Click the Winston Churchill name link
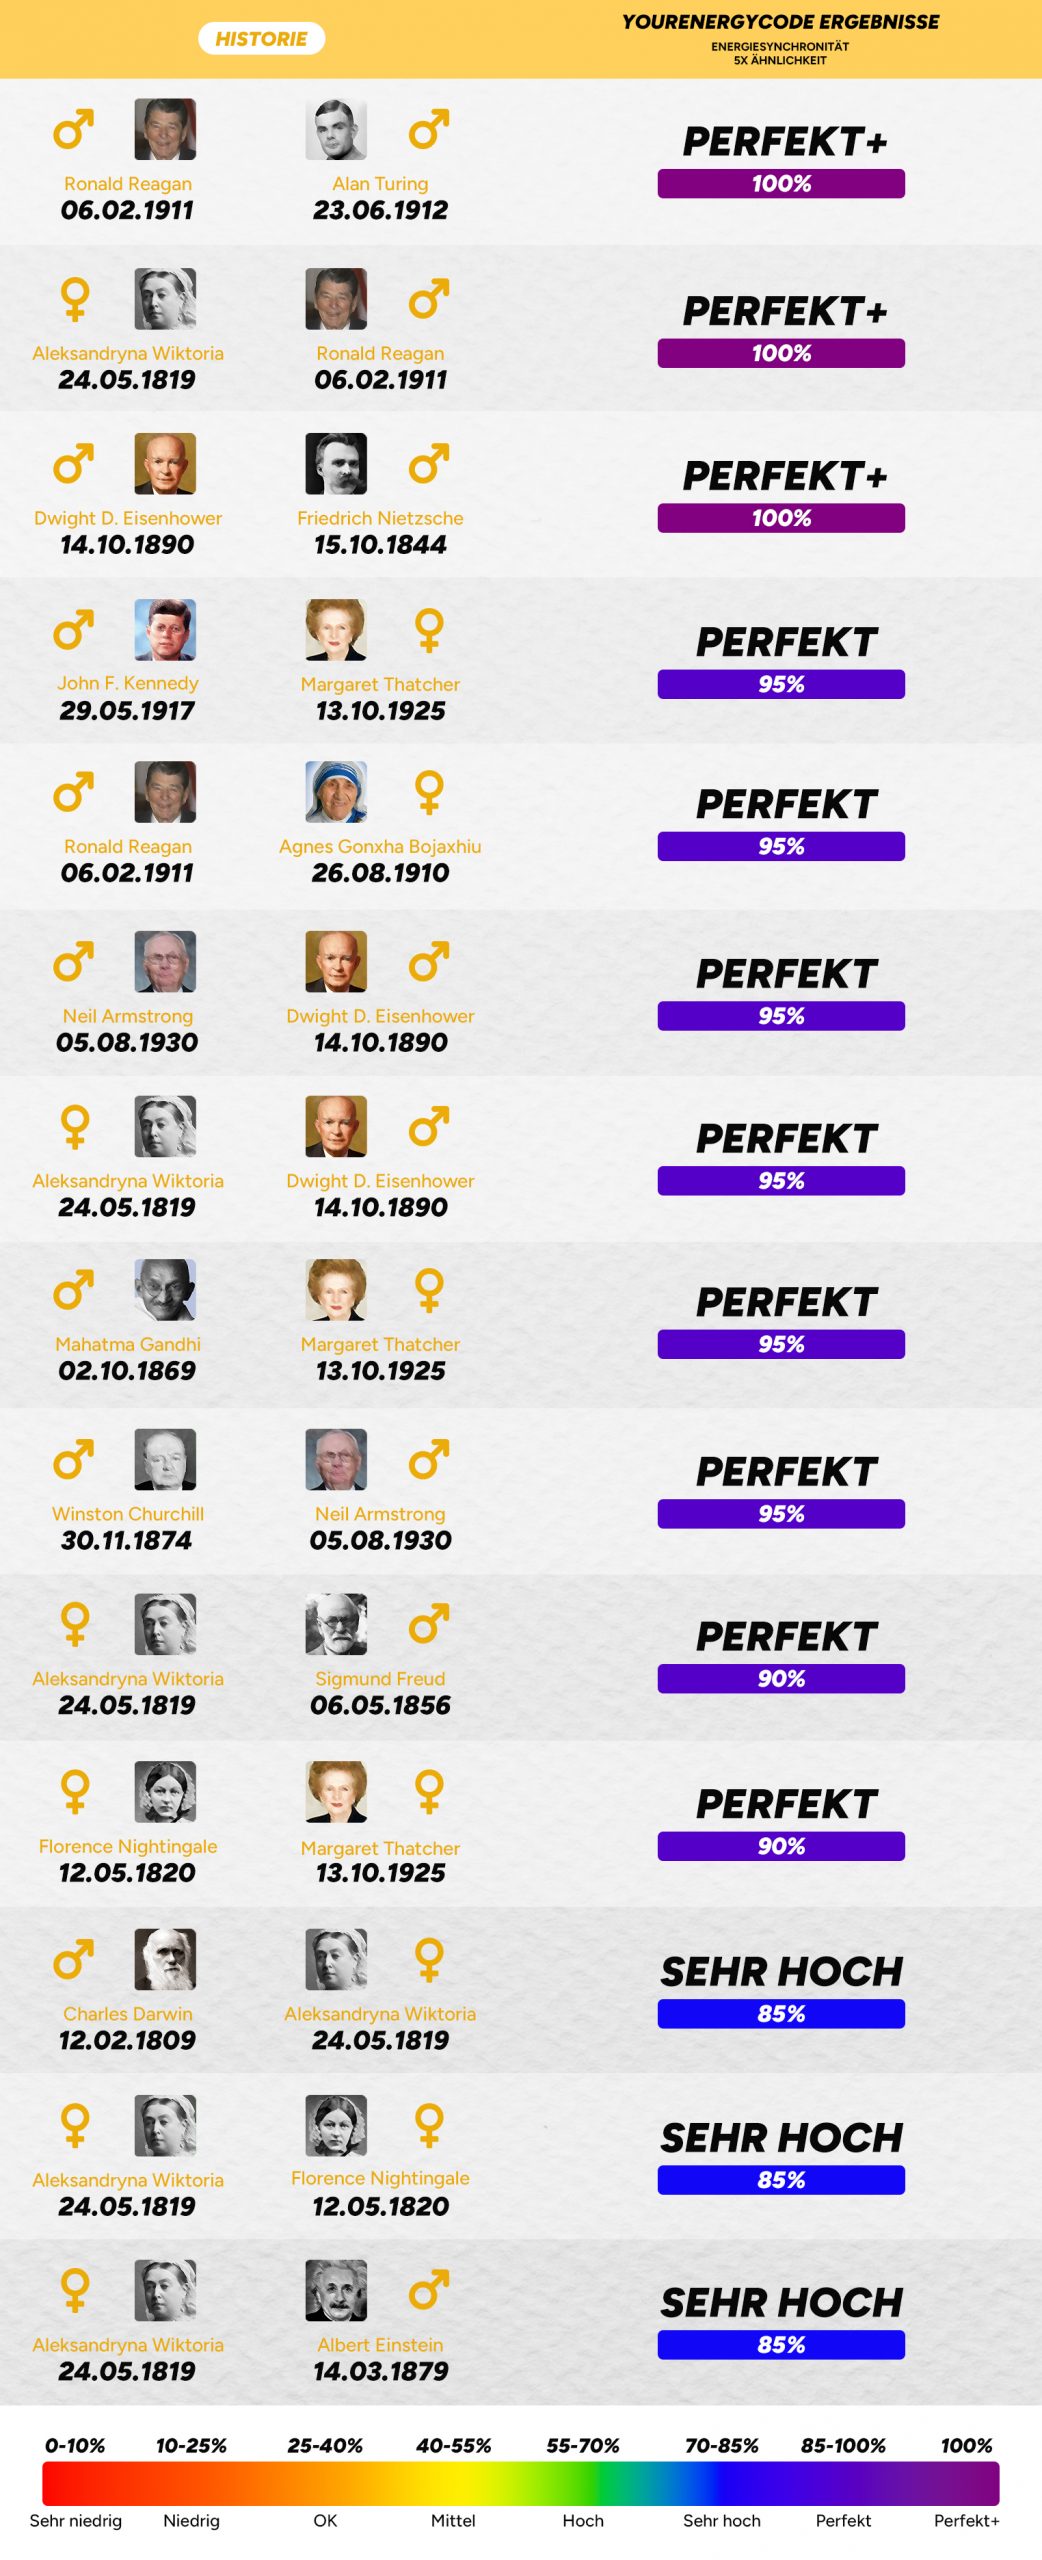This screenshot has height=2560, width=1042. [128, 1514]
